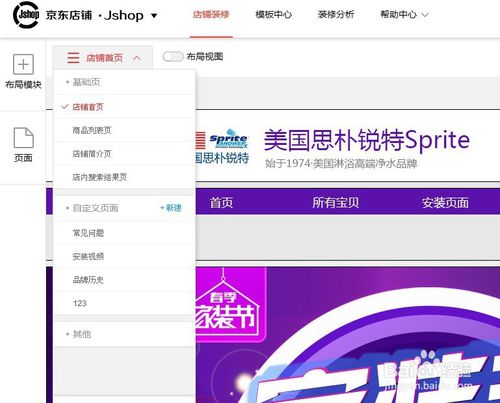Expand the 帮助中心 dropdown

click(x=425, y=15)
